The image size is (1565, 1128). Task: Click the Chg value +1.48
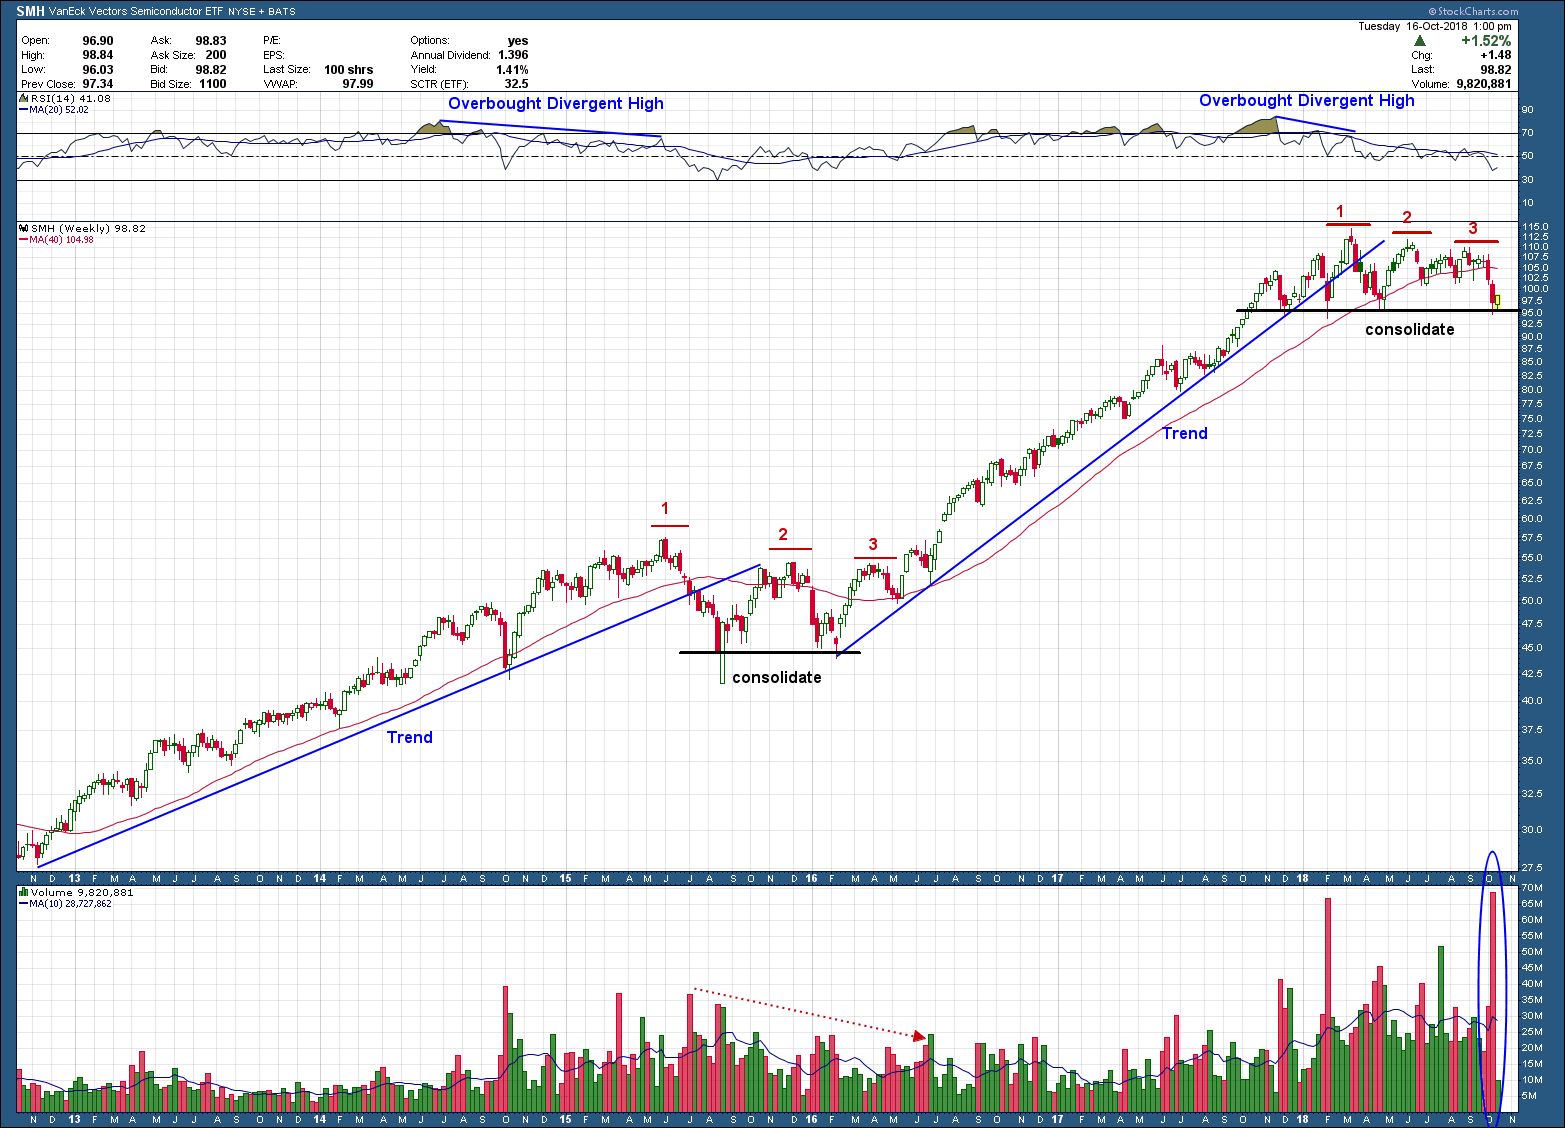pos(1496,56)
